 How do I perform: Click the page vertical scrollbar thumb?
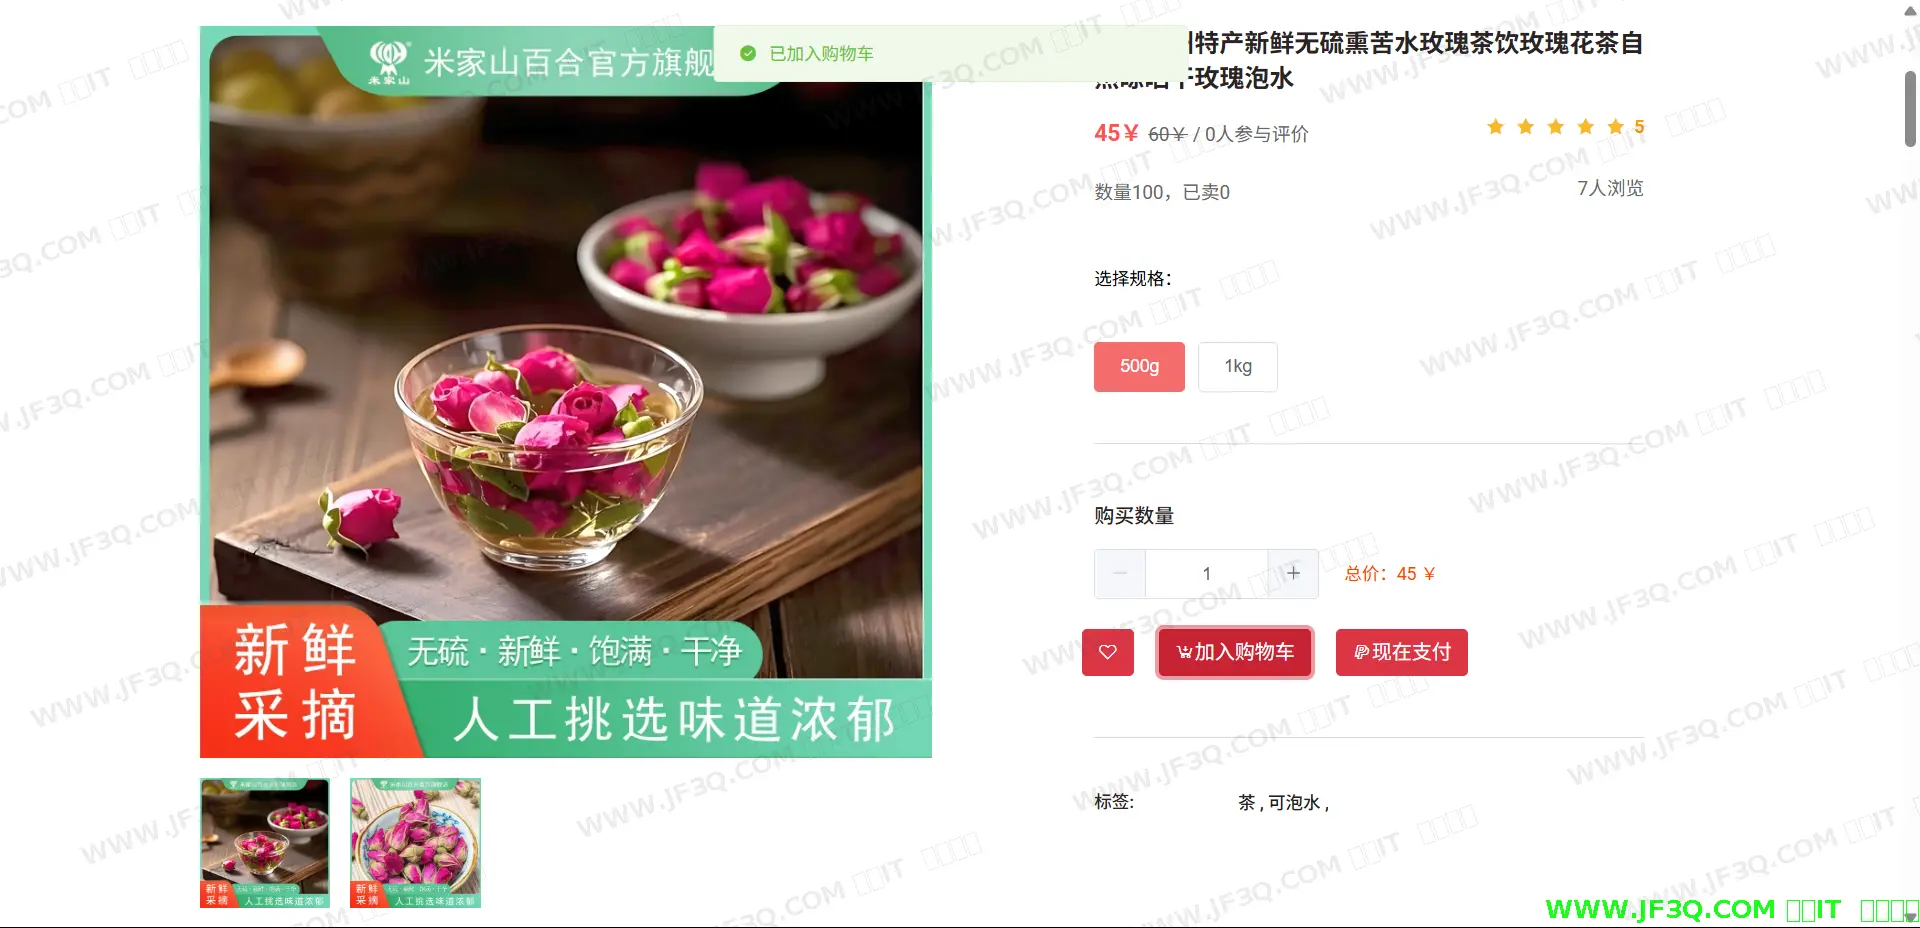click(1911, 110)
